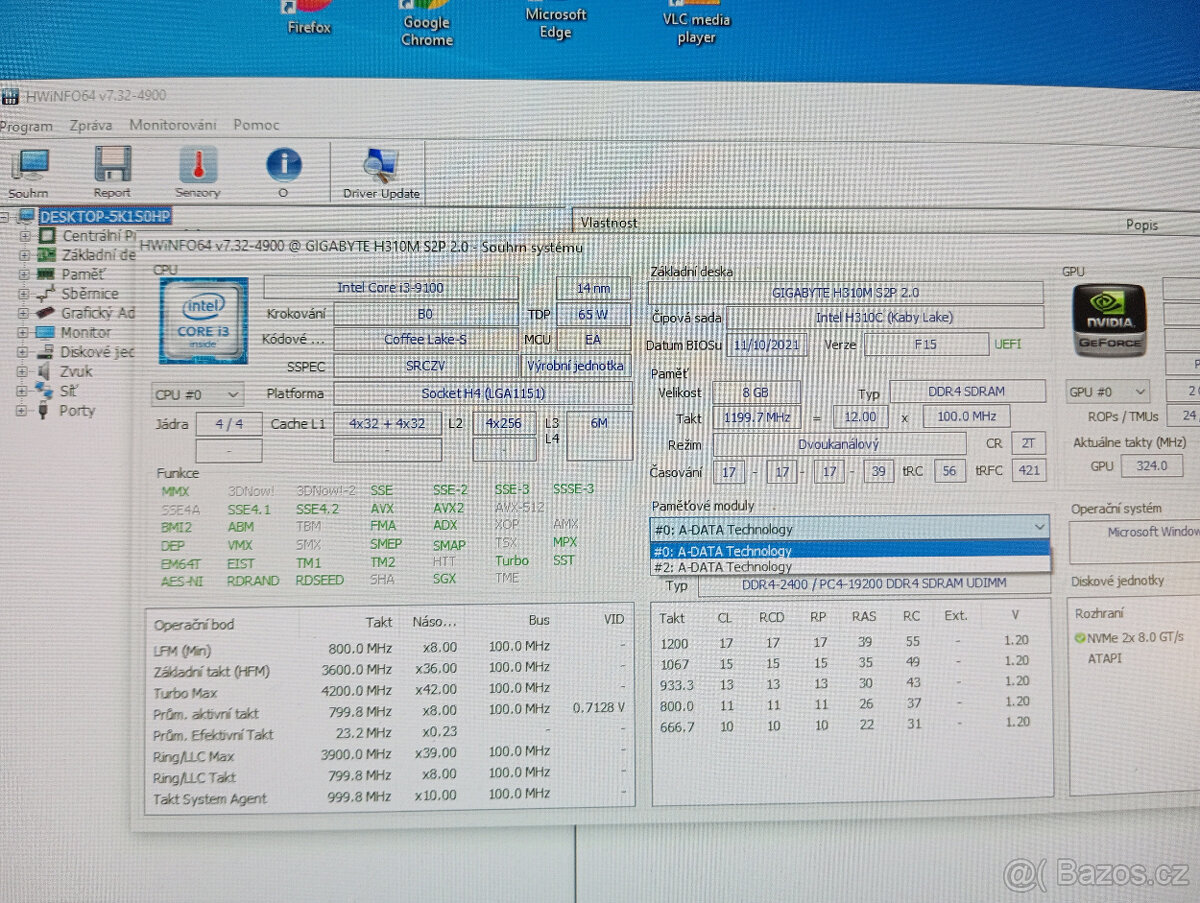Click the Socket H4 (LGA1151) platform field
The image size is (1200, 903).
pos(482,393)
